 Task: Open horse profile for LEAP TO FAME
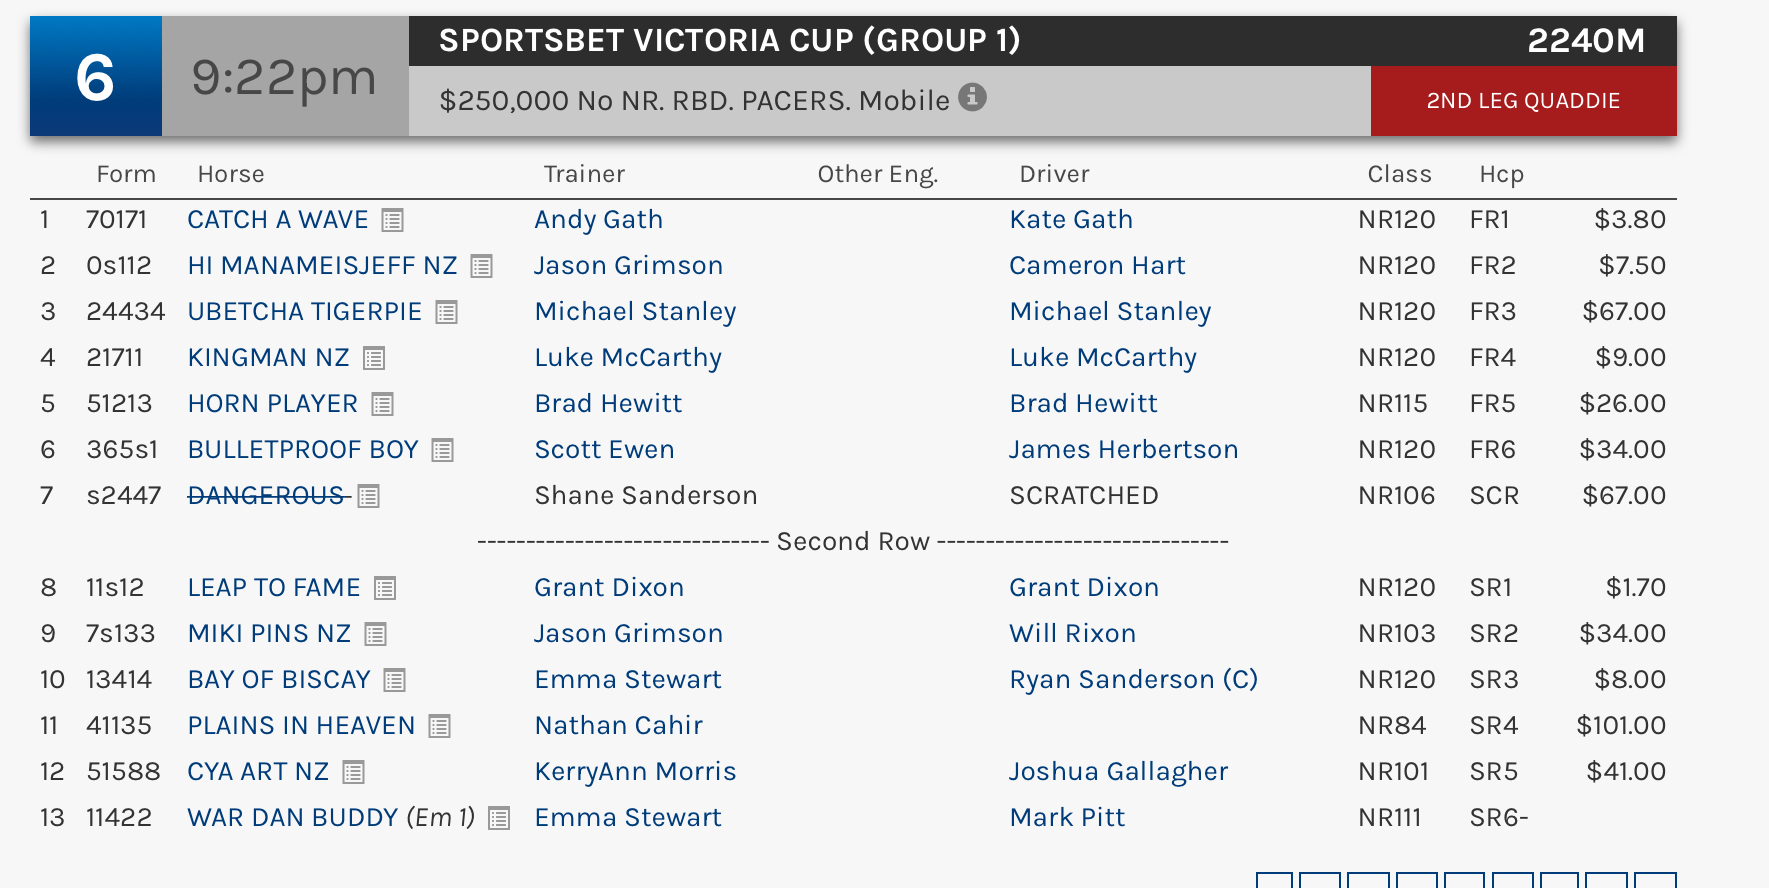point(274,588)
